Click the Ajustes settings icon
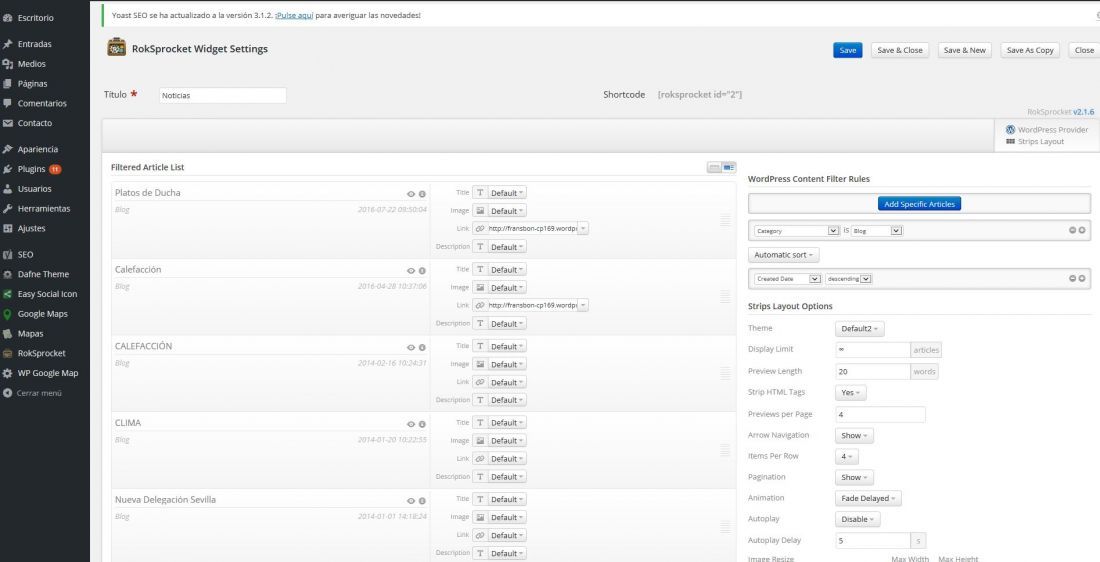Screen dimensions: 1100x562 (8, 228)
